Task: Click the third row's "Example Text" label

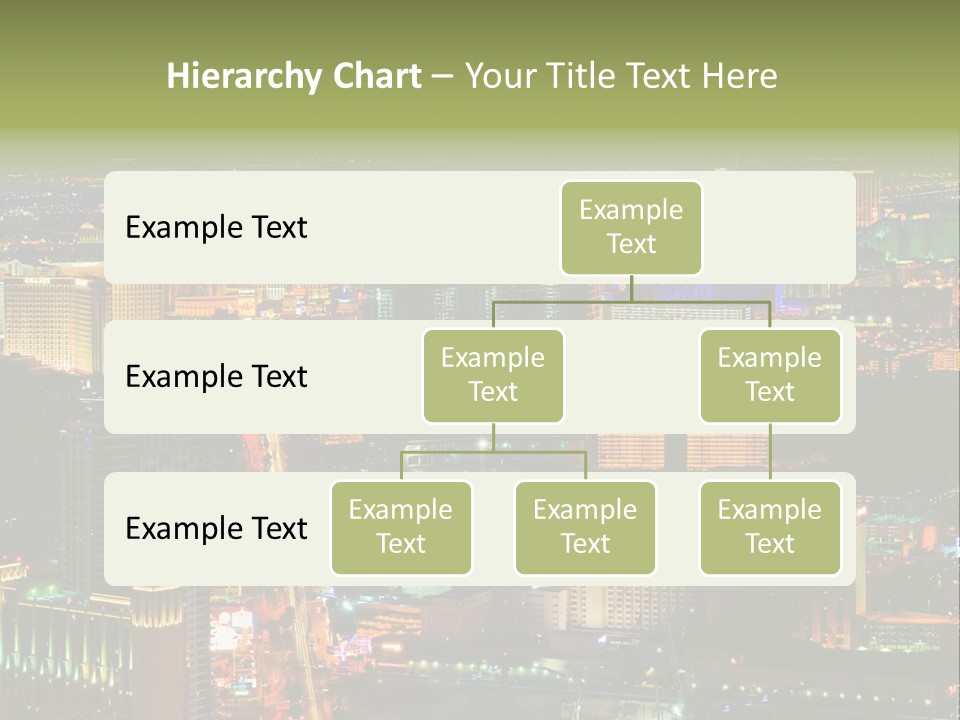Action: (x=216, y=528)
